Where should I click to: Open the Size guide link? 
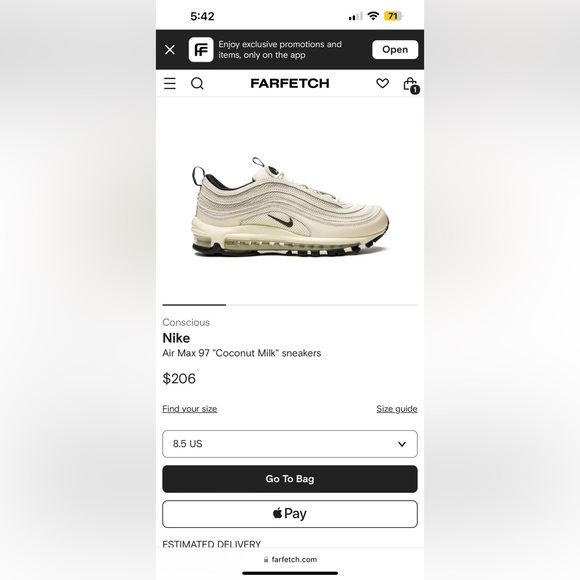(x=397, y=409)
